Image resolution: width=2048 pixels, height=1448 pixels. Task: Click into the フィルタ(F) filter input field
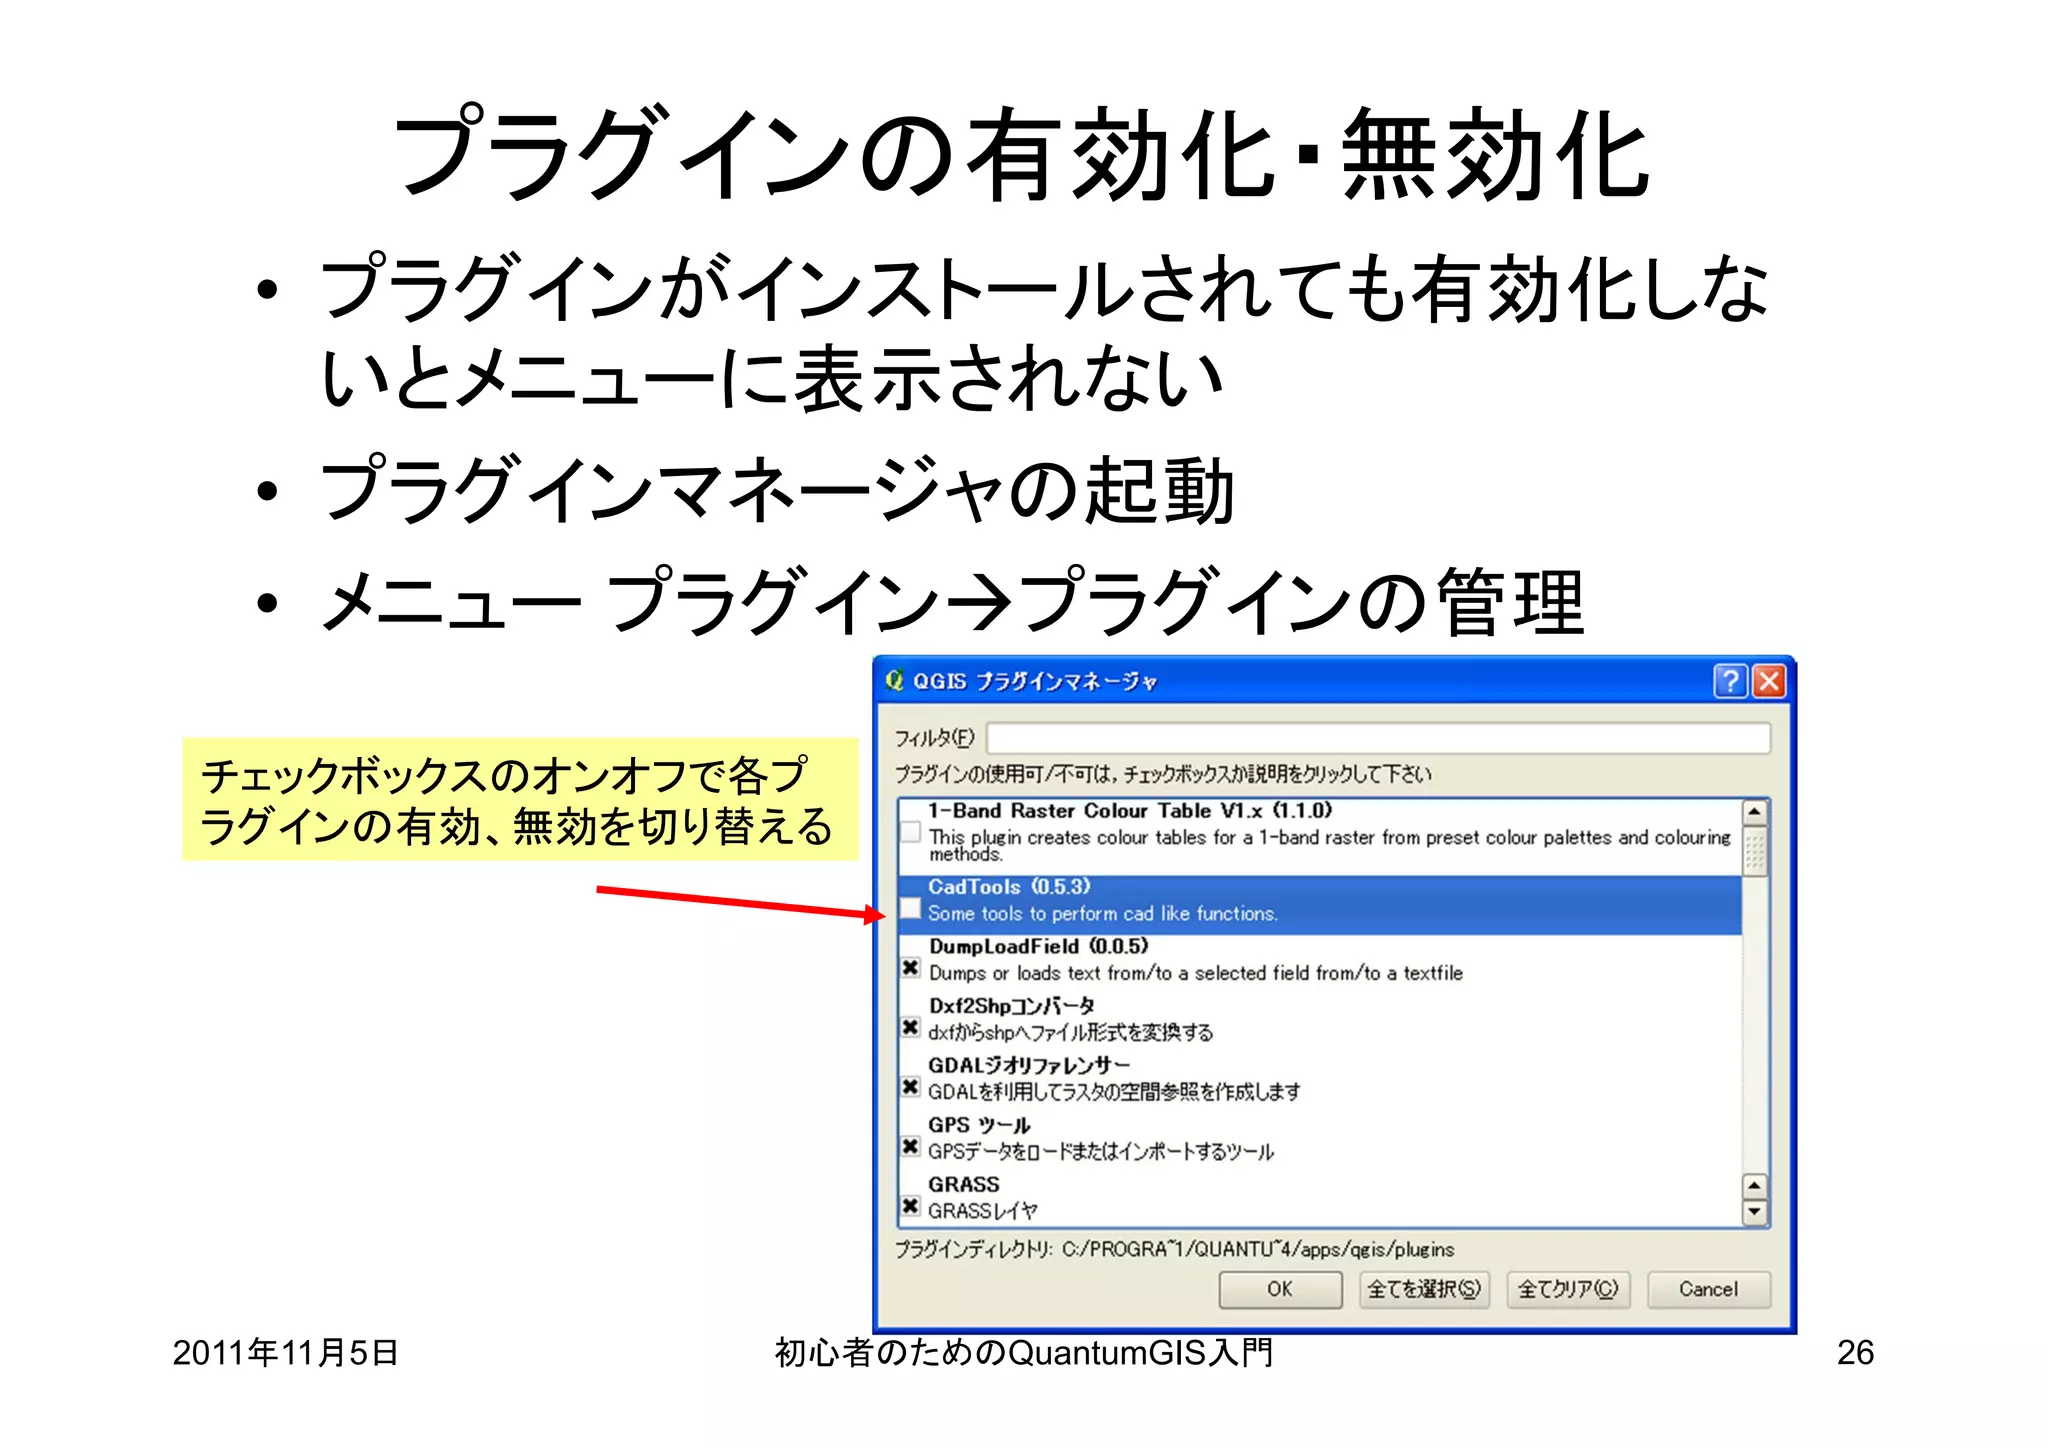click(1378, 738)
